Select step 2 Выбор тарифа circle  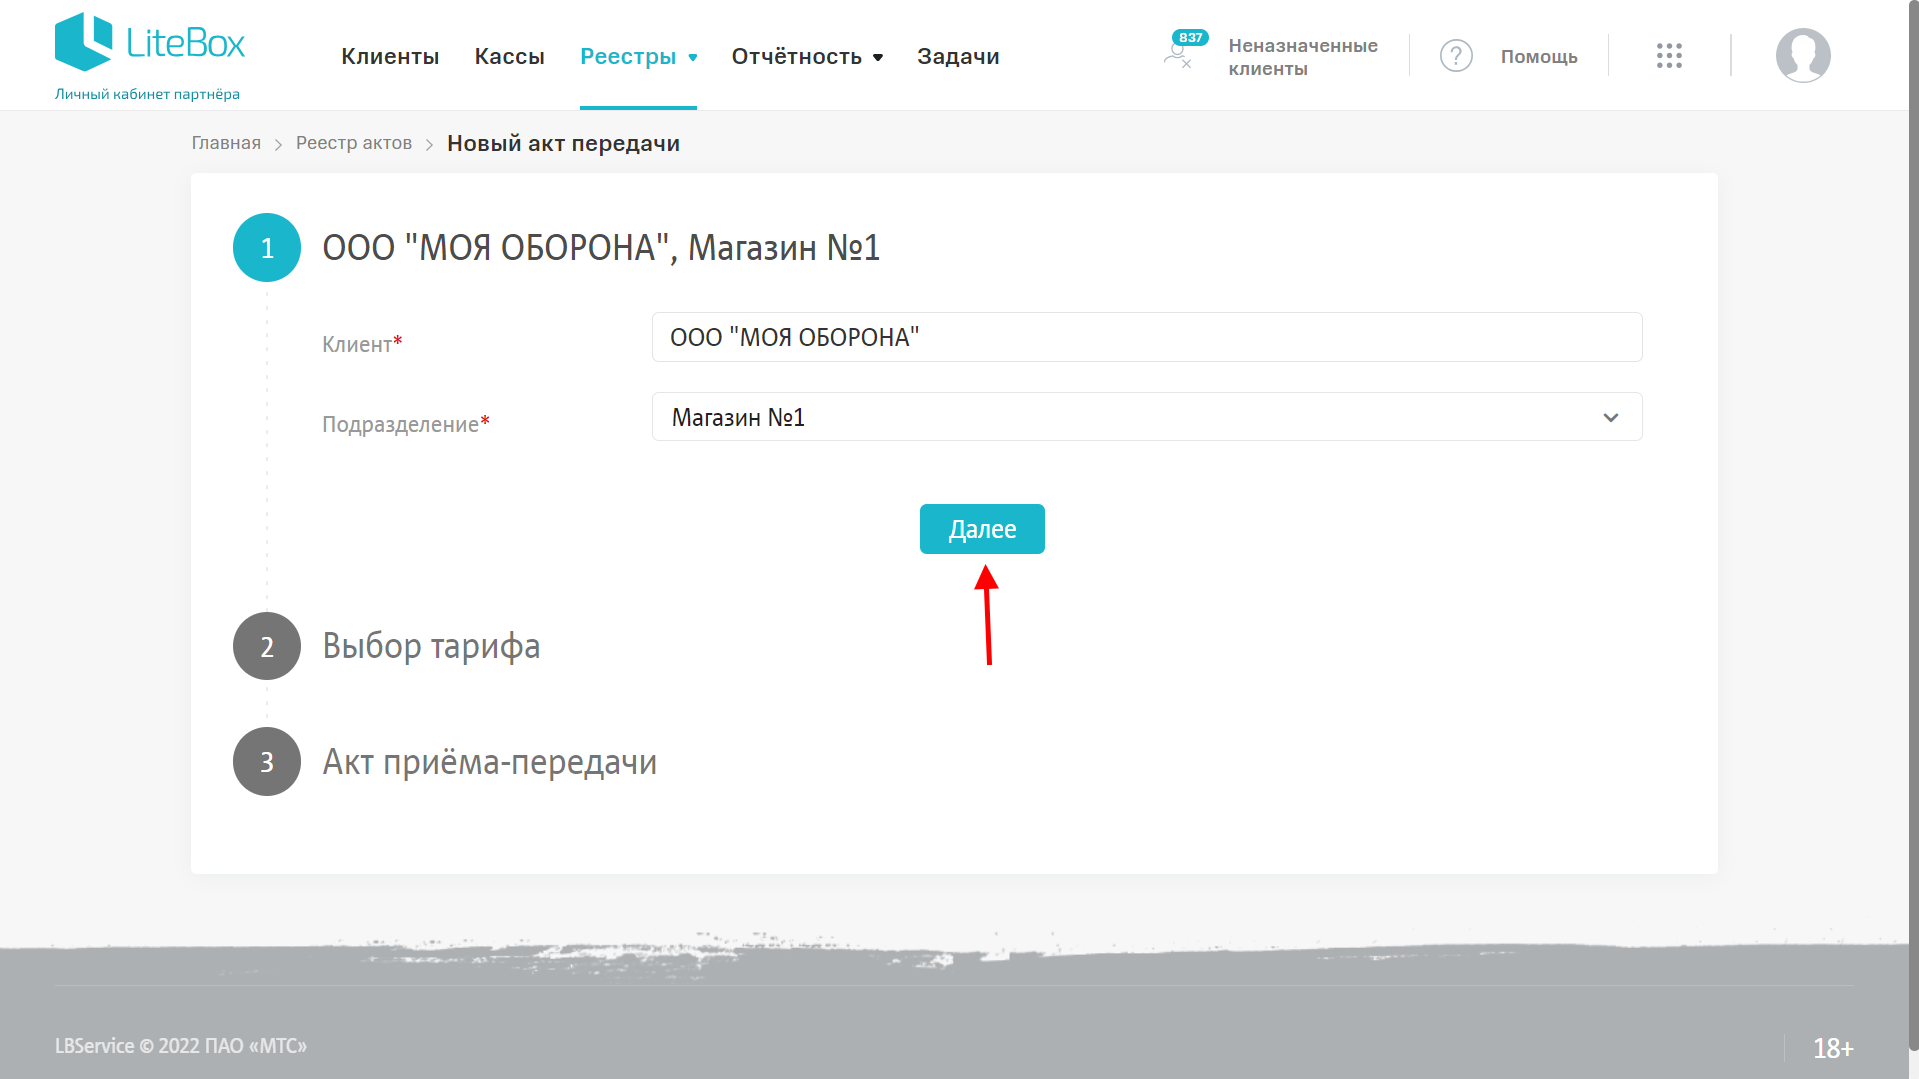coord(267,646)
